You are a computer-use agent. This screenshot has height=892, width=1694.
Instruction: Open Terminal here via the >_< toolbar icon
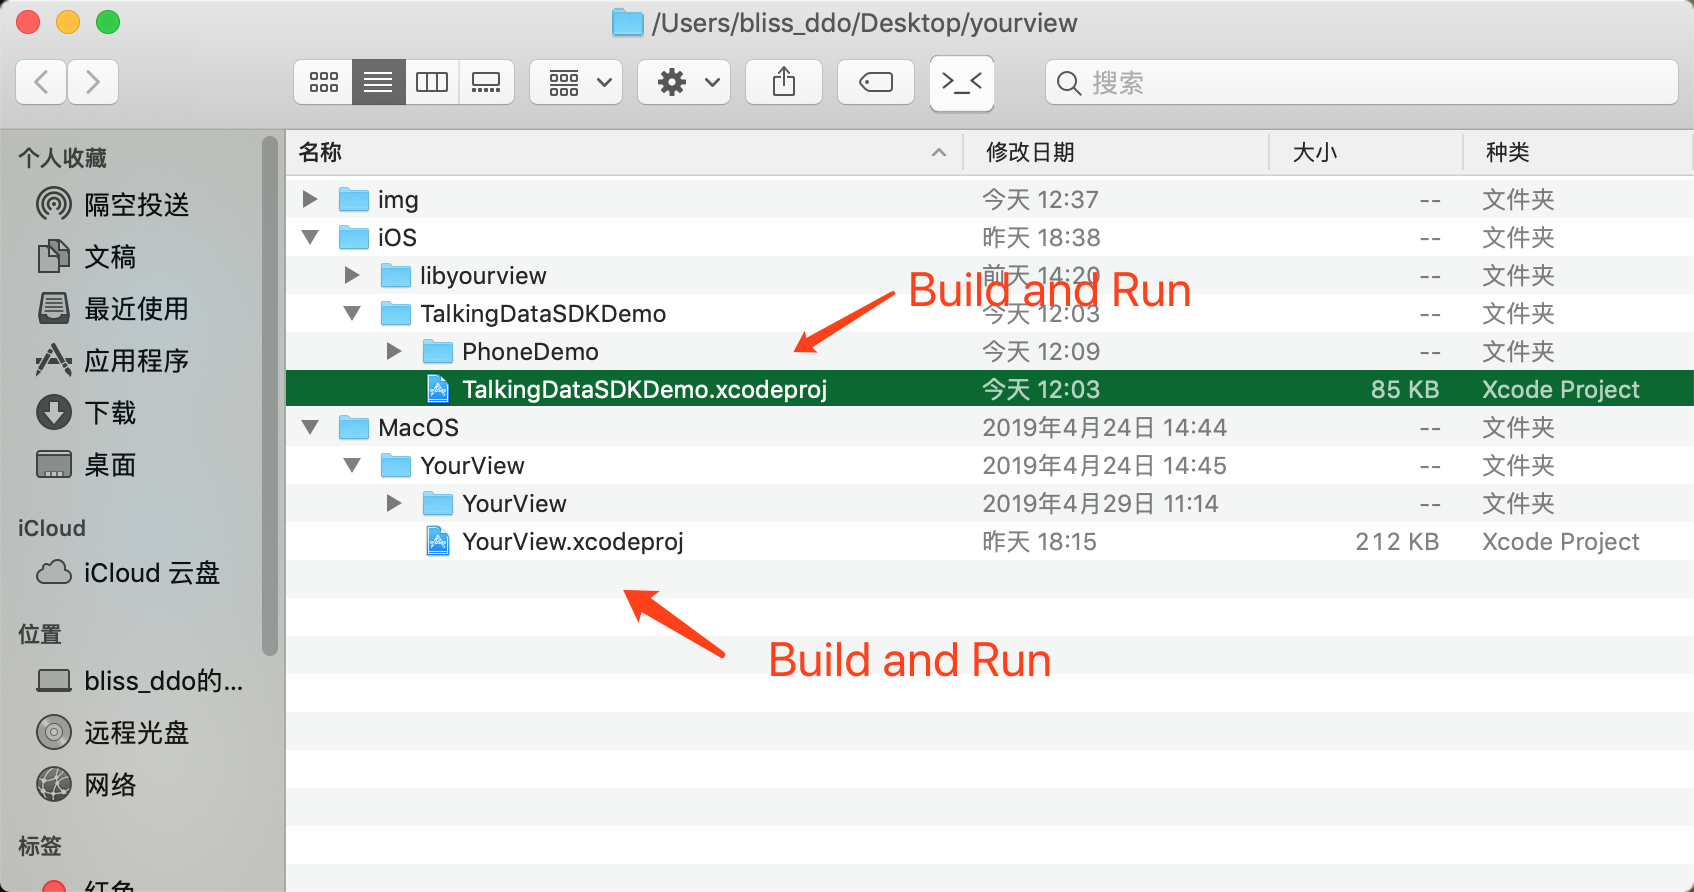pyautogui.click(x=962, y=82)
